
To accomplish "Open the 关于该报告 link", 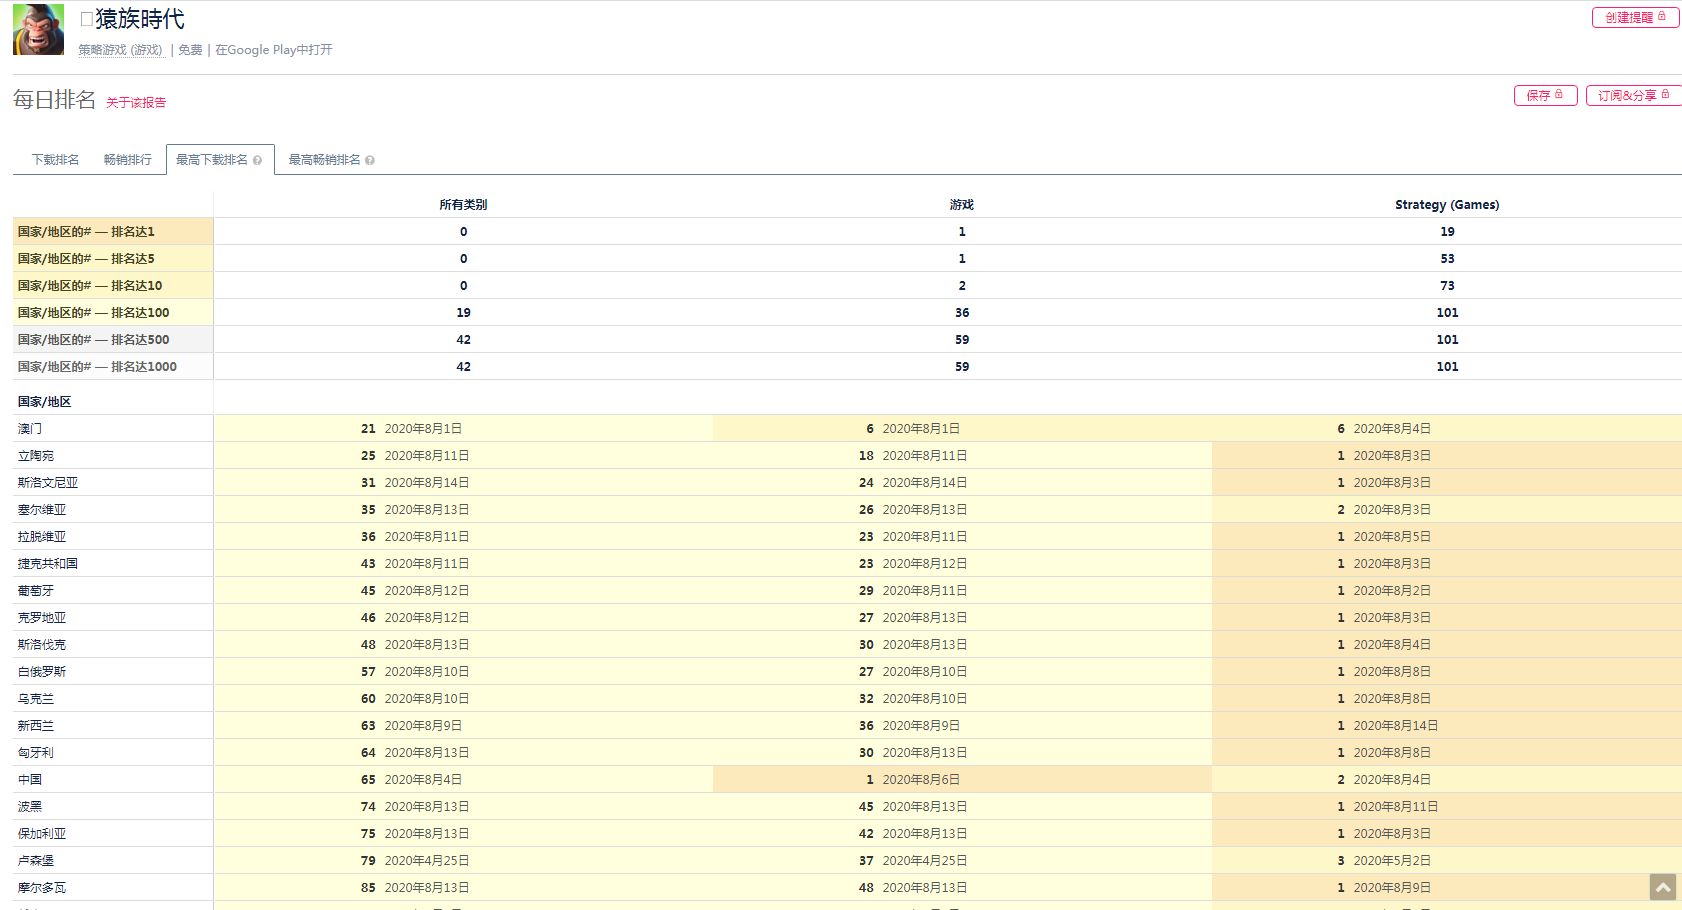I will click(136, 103).
